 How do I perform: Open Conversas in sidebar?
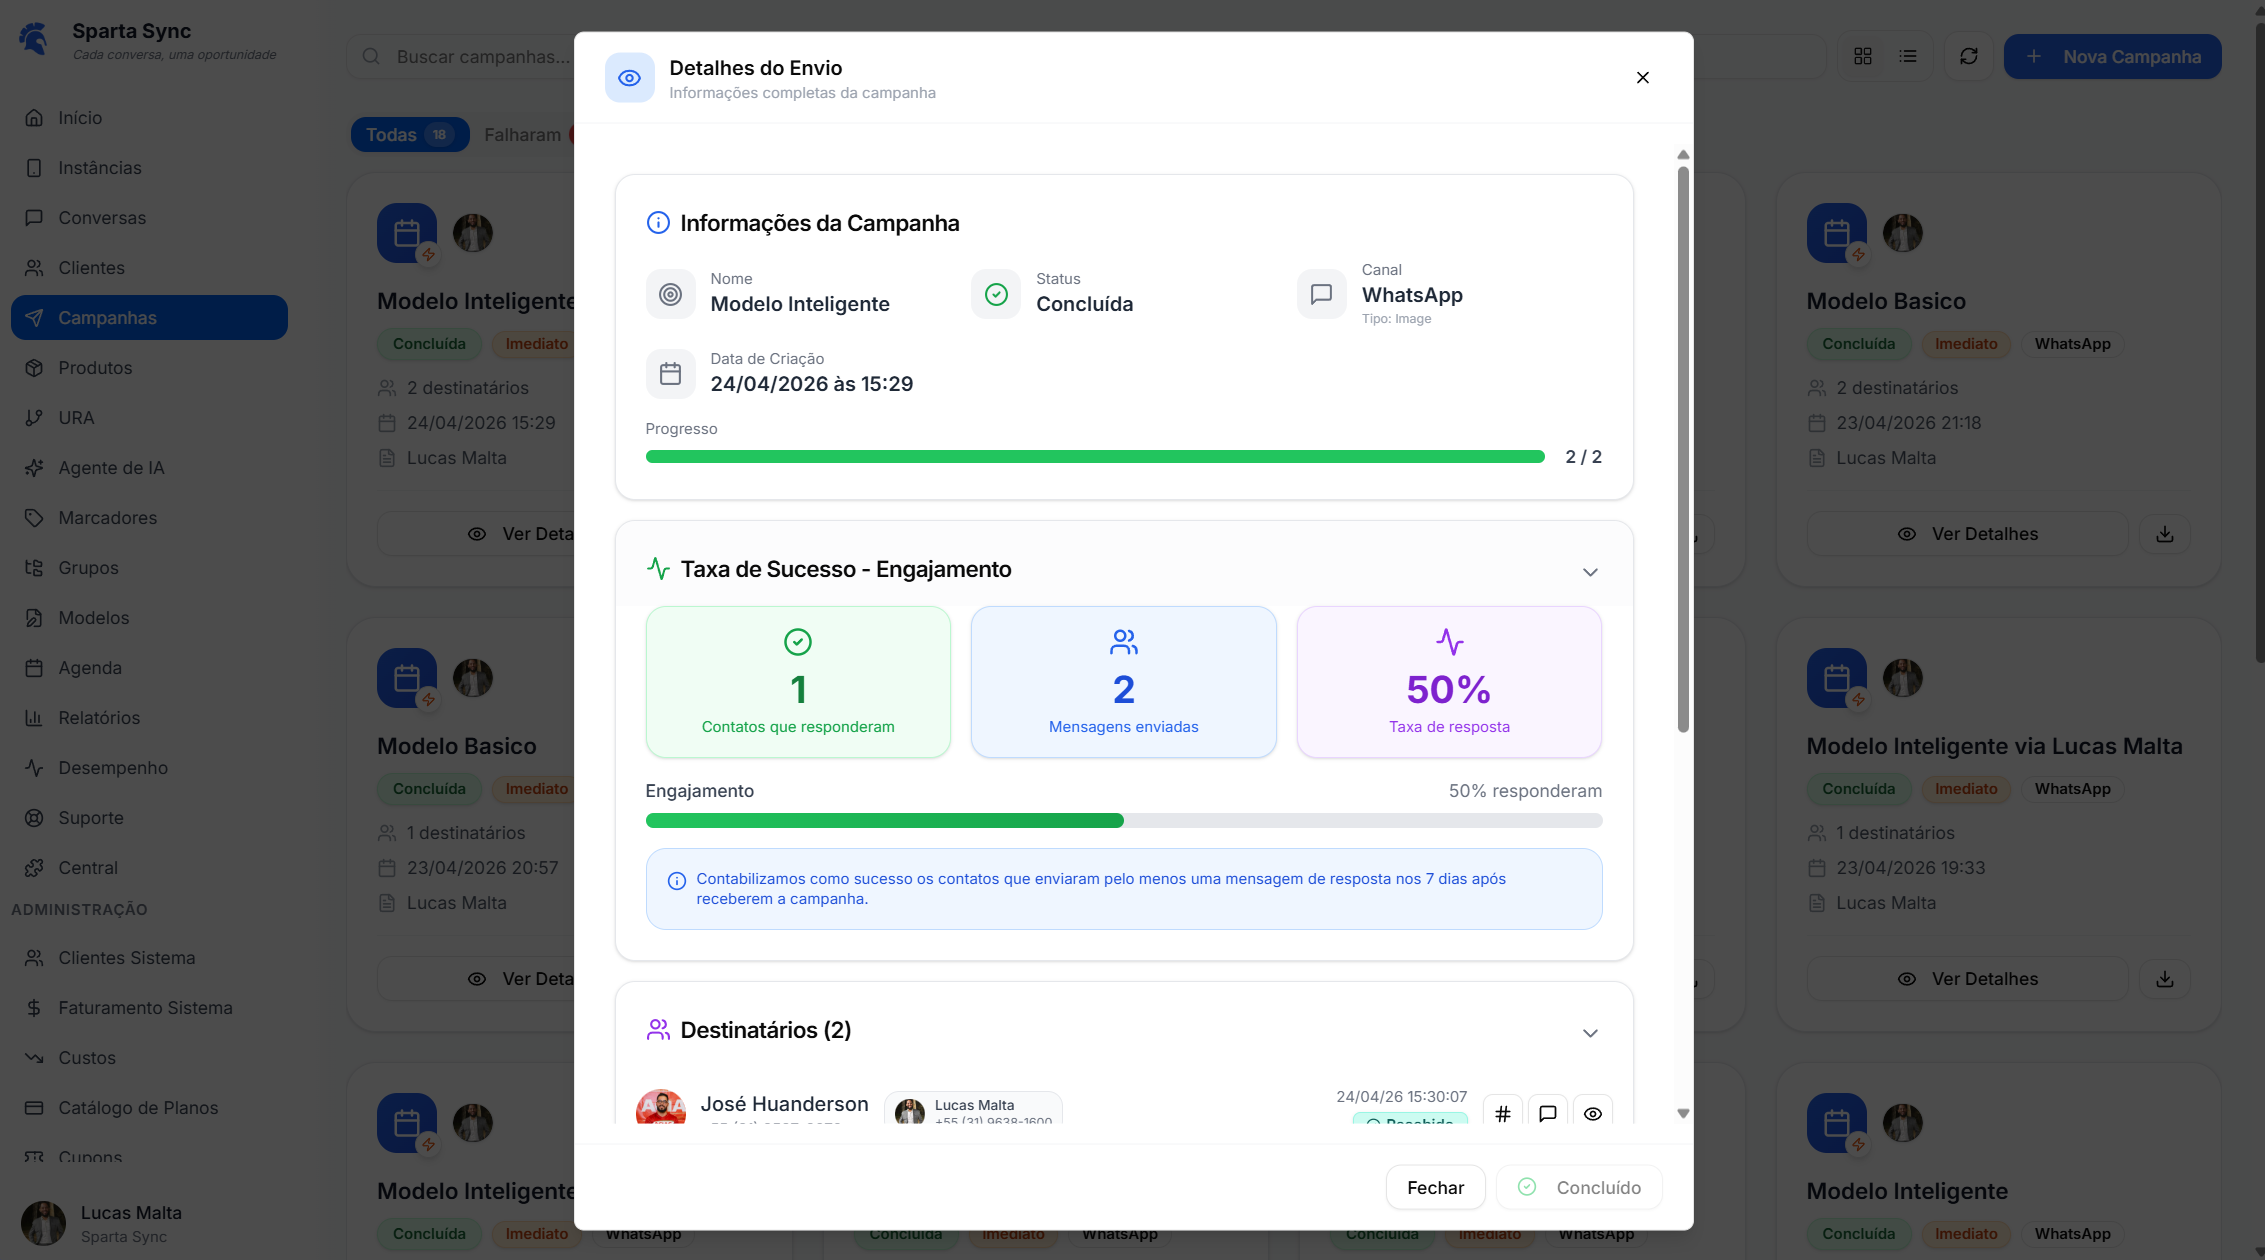pos(101,218)
